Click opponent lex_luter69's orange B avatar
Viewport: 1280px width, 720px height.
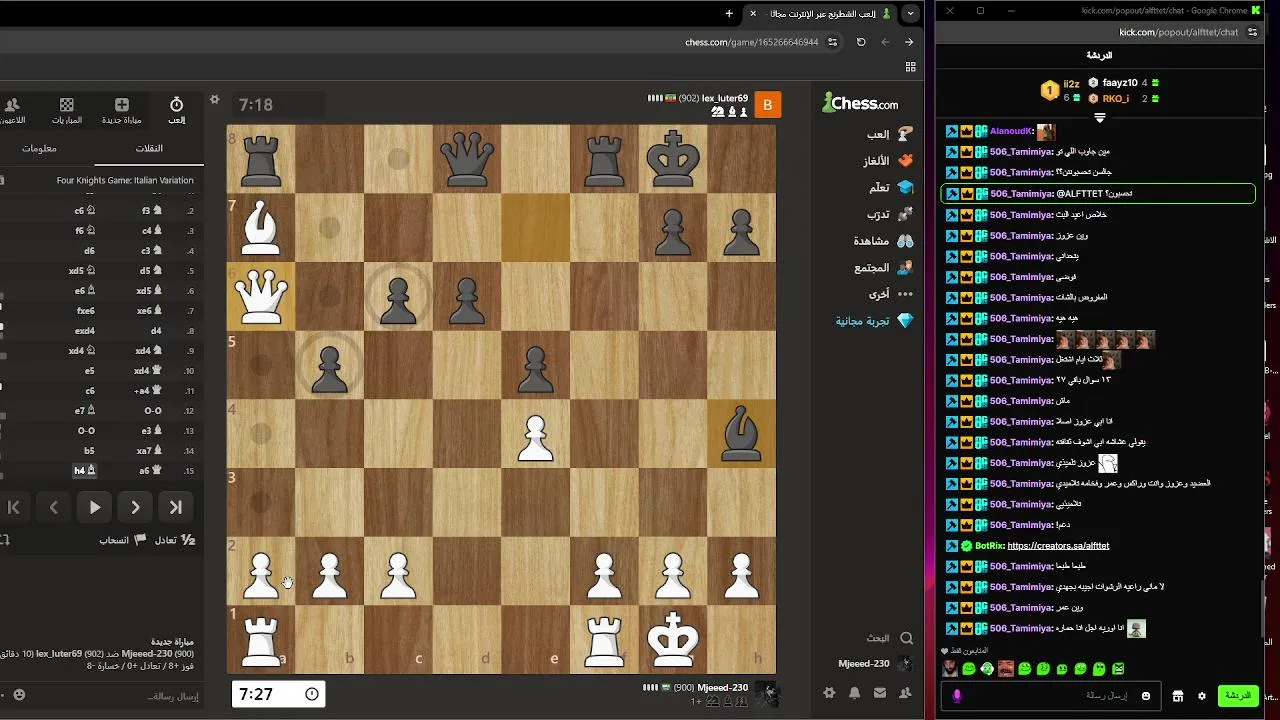[x=768, y=105]
